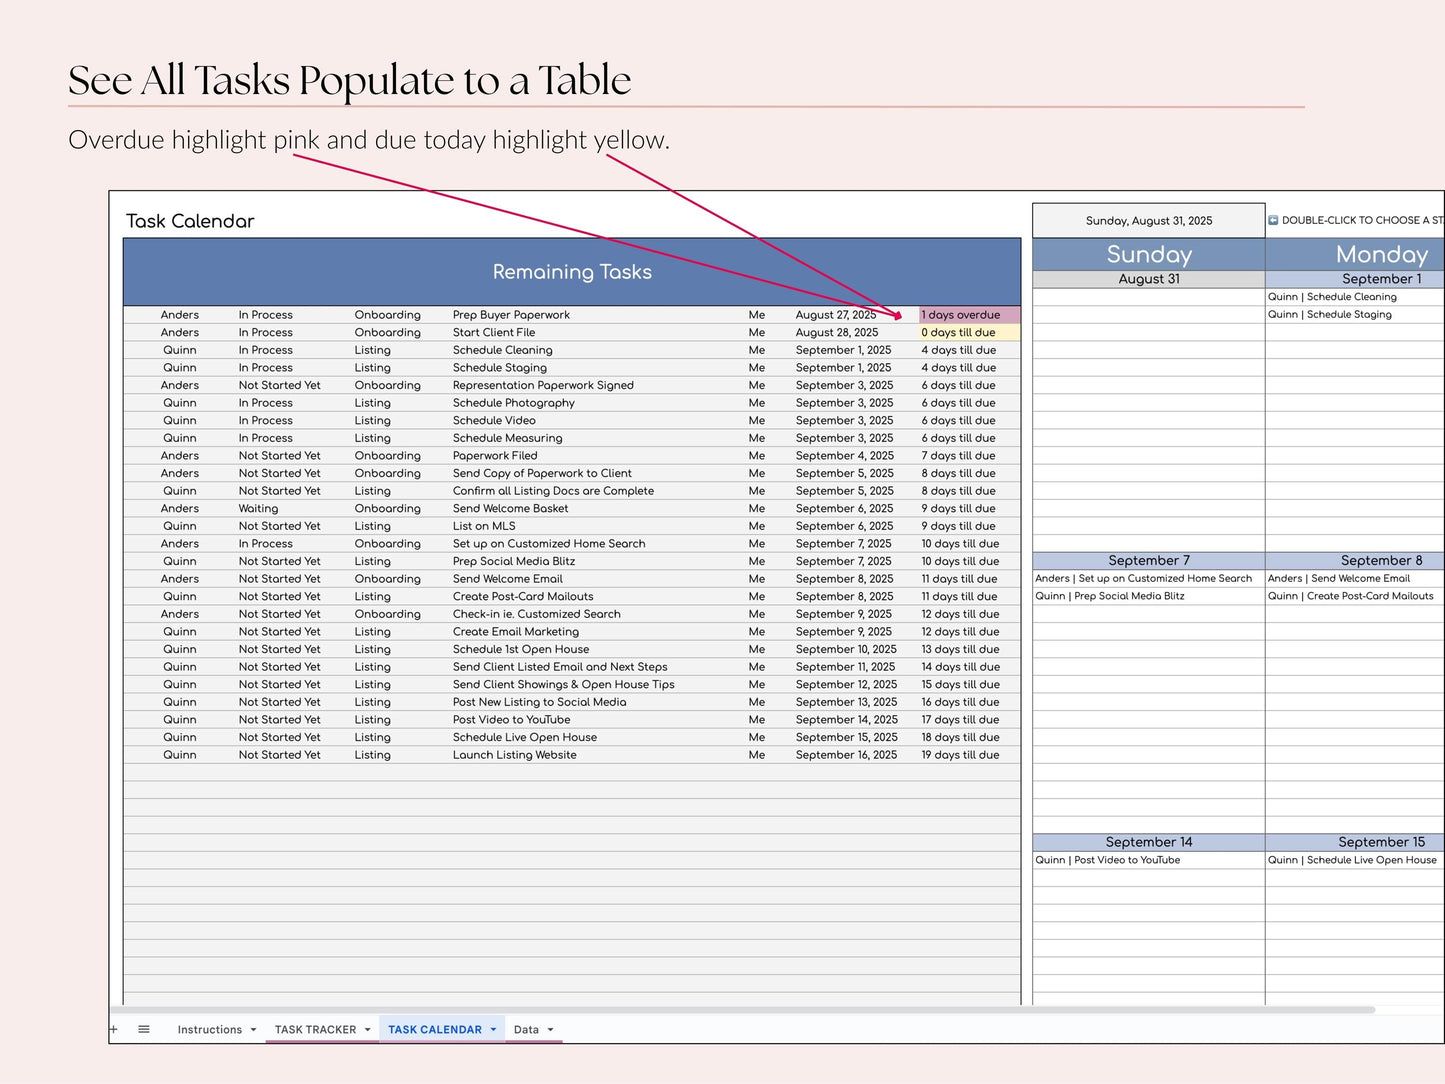The width and height of the screenshot is (1445, 1084).
Task: Click 'Set up on Customized Home Search' in table
Action: pos(549,544)
